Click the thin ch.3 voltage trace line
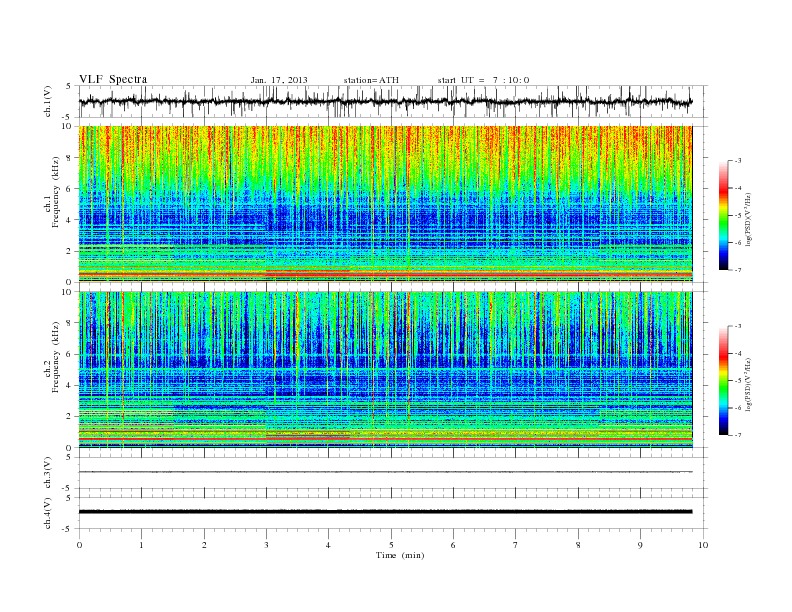Viewport: 792px width, 612px height. (385, 472)
